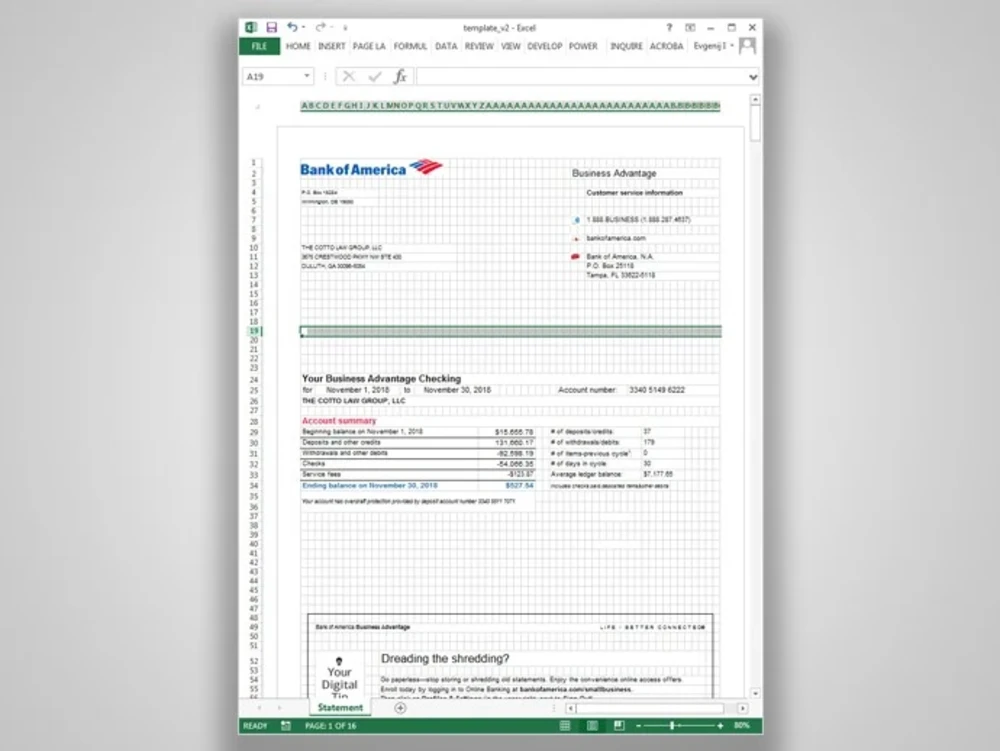Click the 80% zoom level
This screenshot has height=751, width=1000.
pyautogui.click(x=742, y=725)
